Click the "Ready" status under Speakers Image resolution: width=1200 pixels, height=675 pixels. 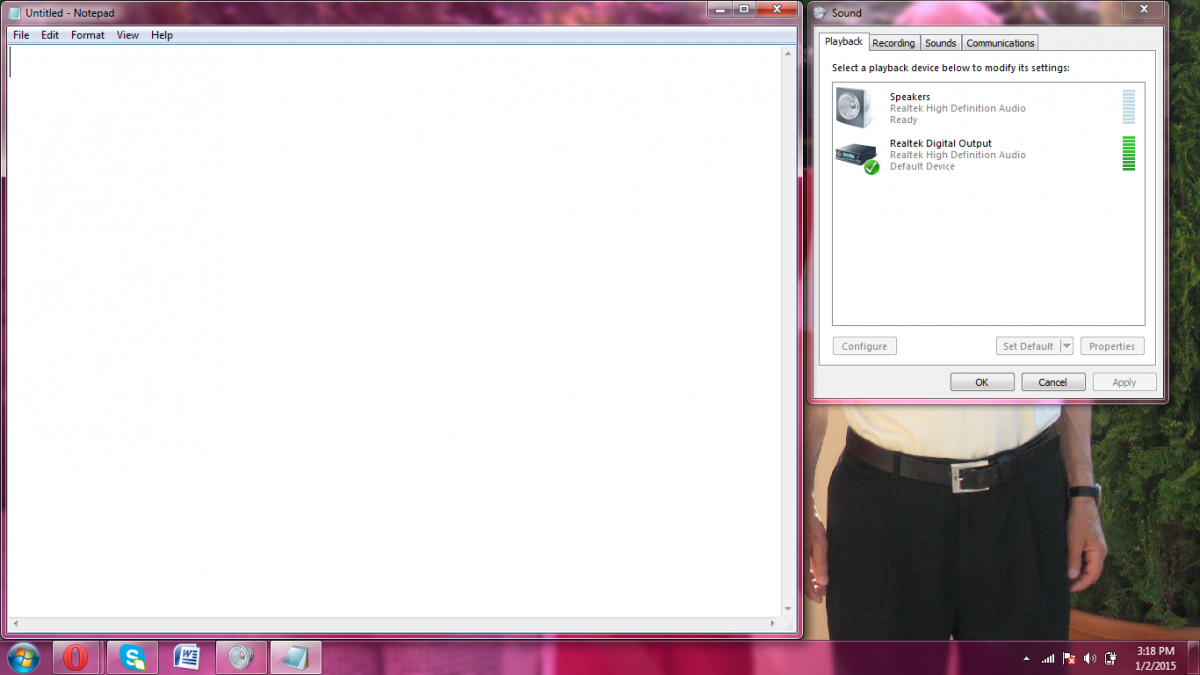pos(903,120)
